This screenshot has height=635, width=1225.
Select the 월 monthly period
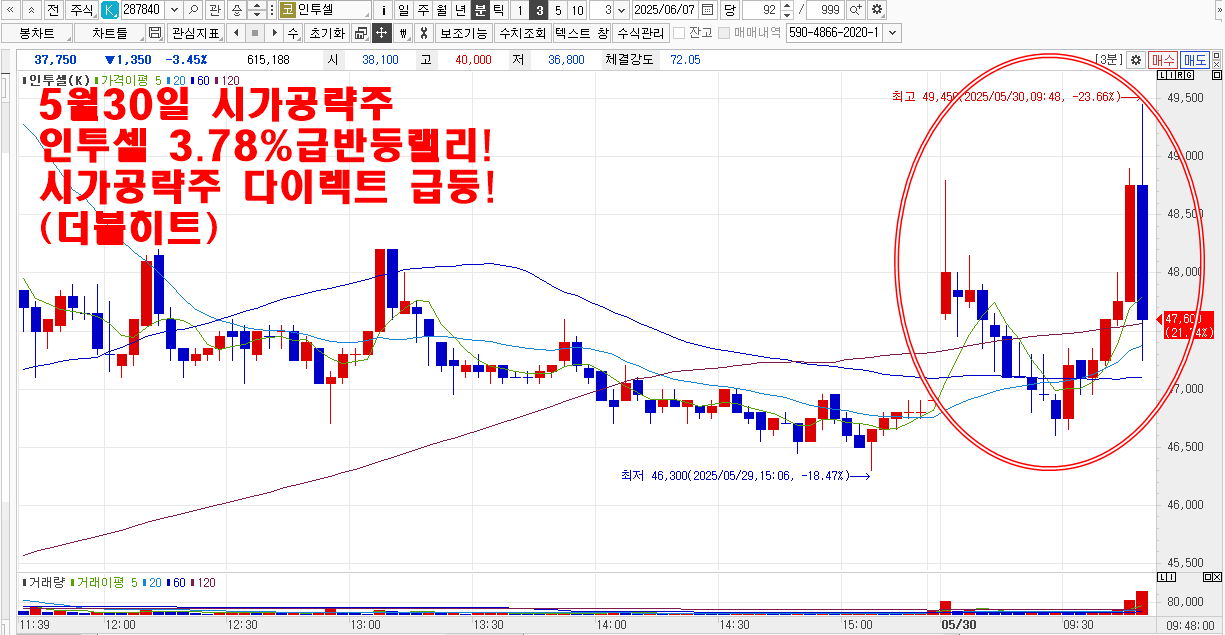tap(441, 10)
